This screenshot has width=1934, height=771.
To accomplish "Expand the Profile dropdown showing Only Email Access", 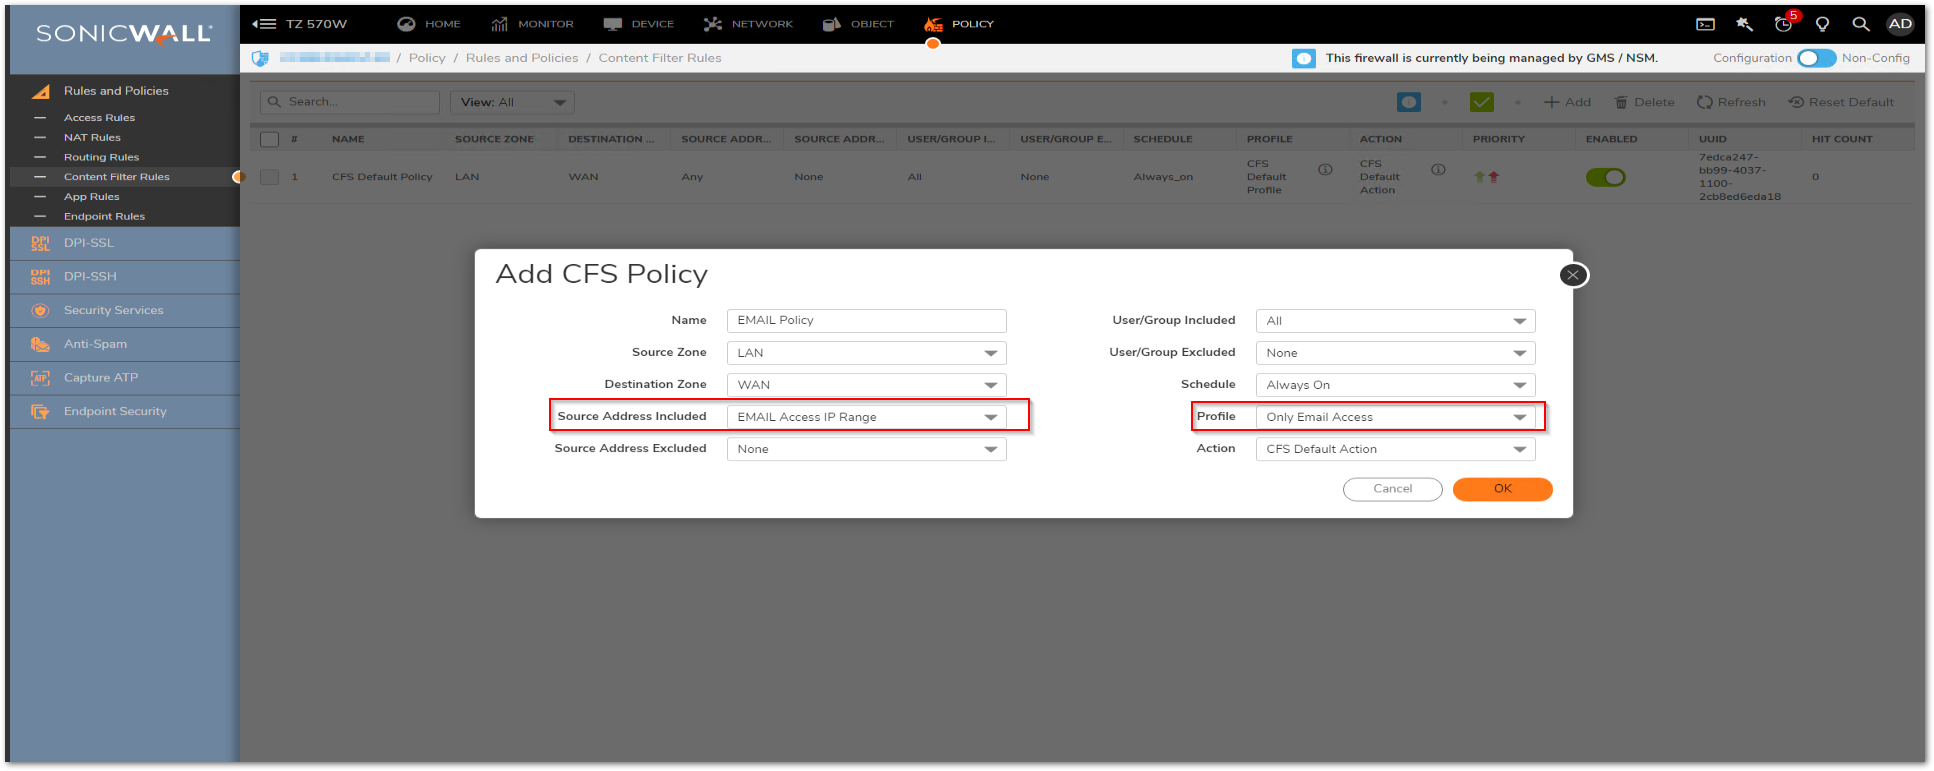I will pyautogui.click(x=1395, y=417).
